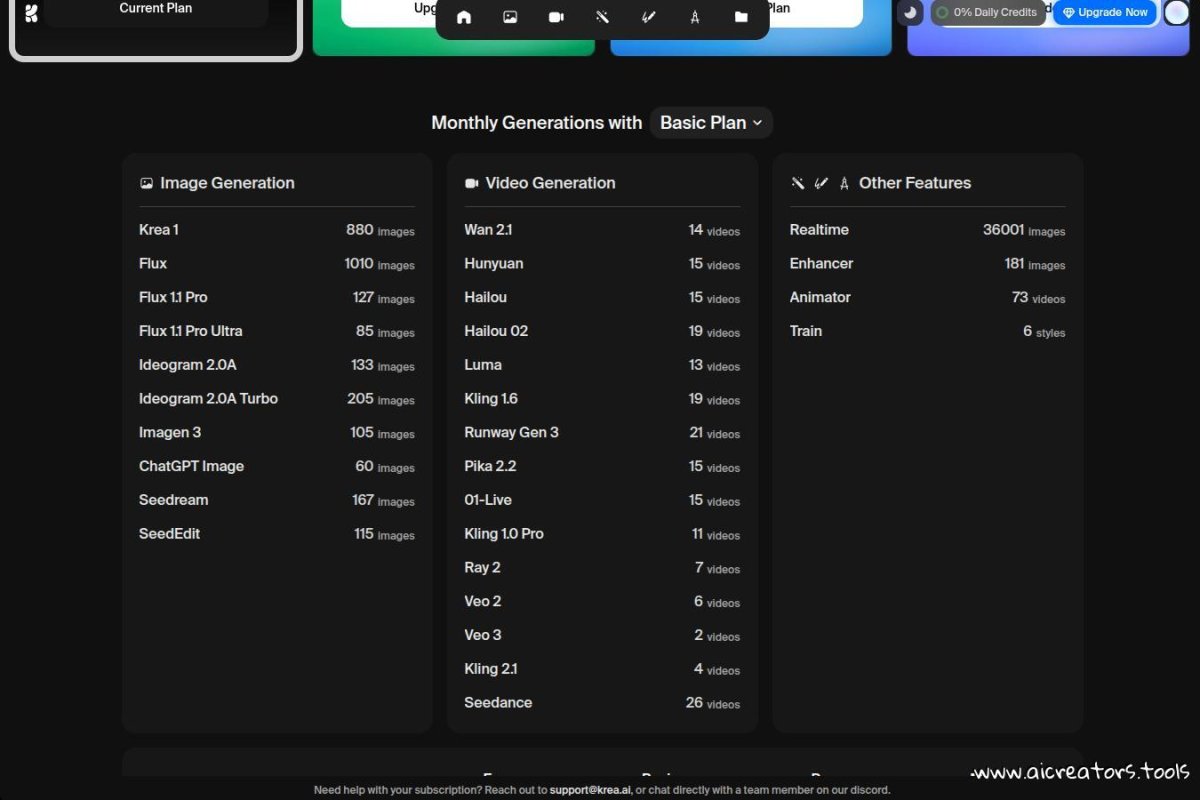Select the Krea 1 row in Image Generation

click(276, 230)
